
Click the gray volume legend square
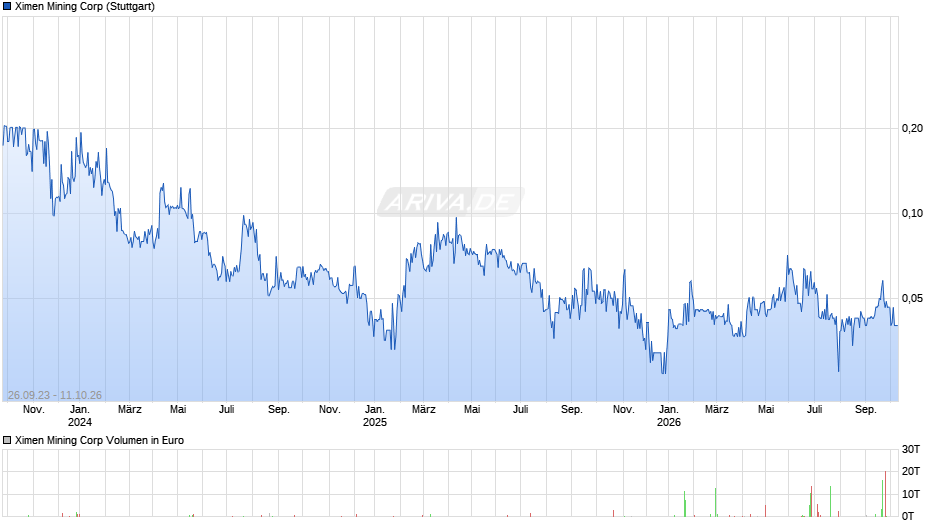coord(7,440)
